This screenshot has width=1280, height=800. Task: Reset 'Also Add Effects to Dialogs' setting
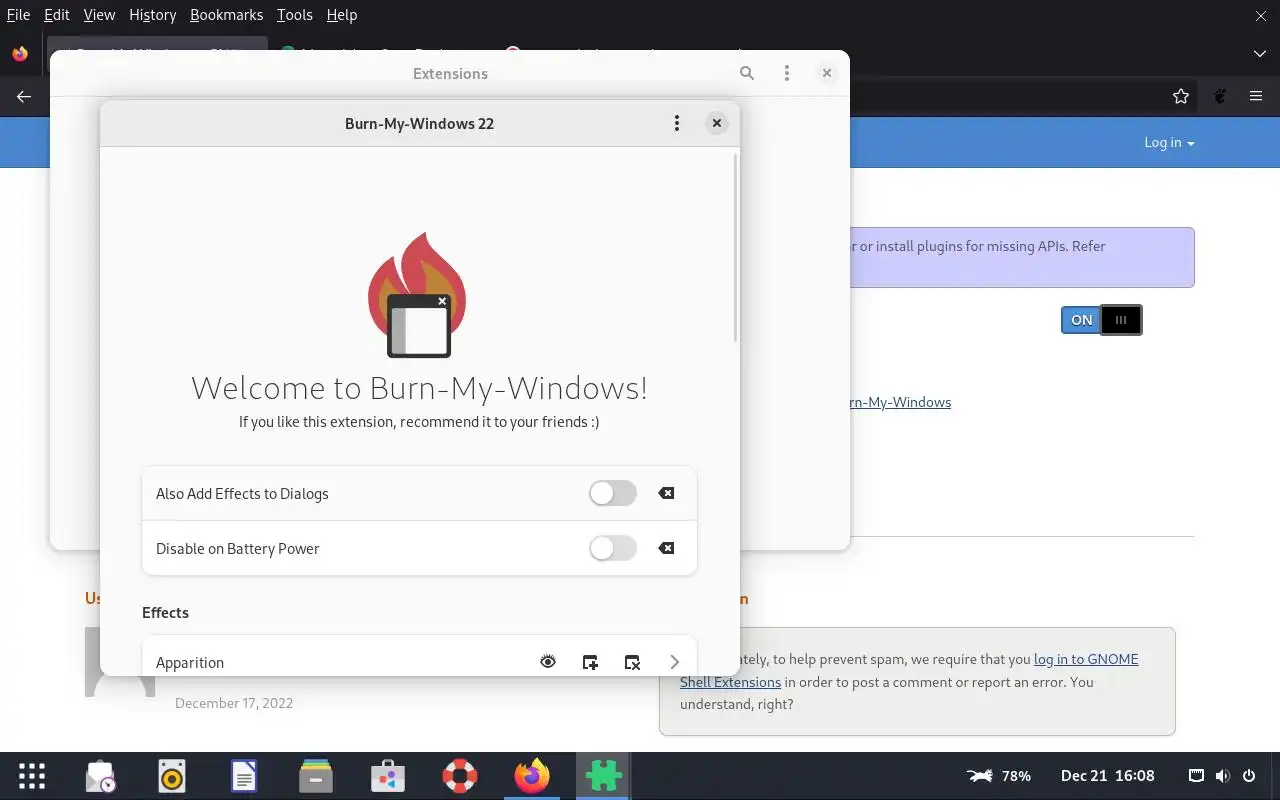coord(666,493)
